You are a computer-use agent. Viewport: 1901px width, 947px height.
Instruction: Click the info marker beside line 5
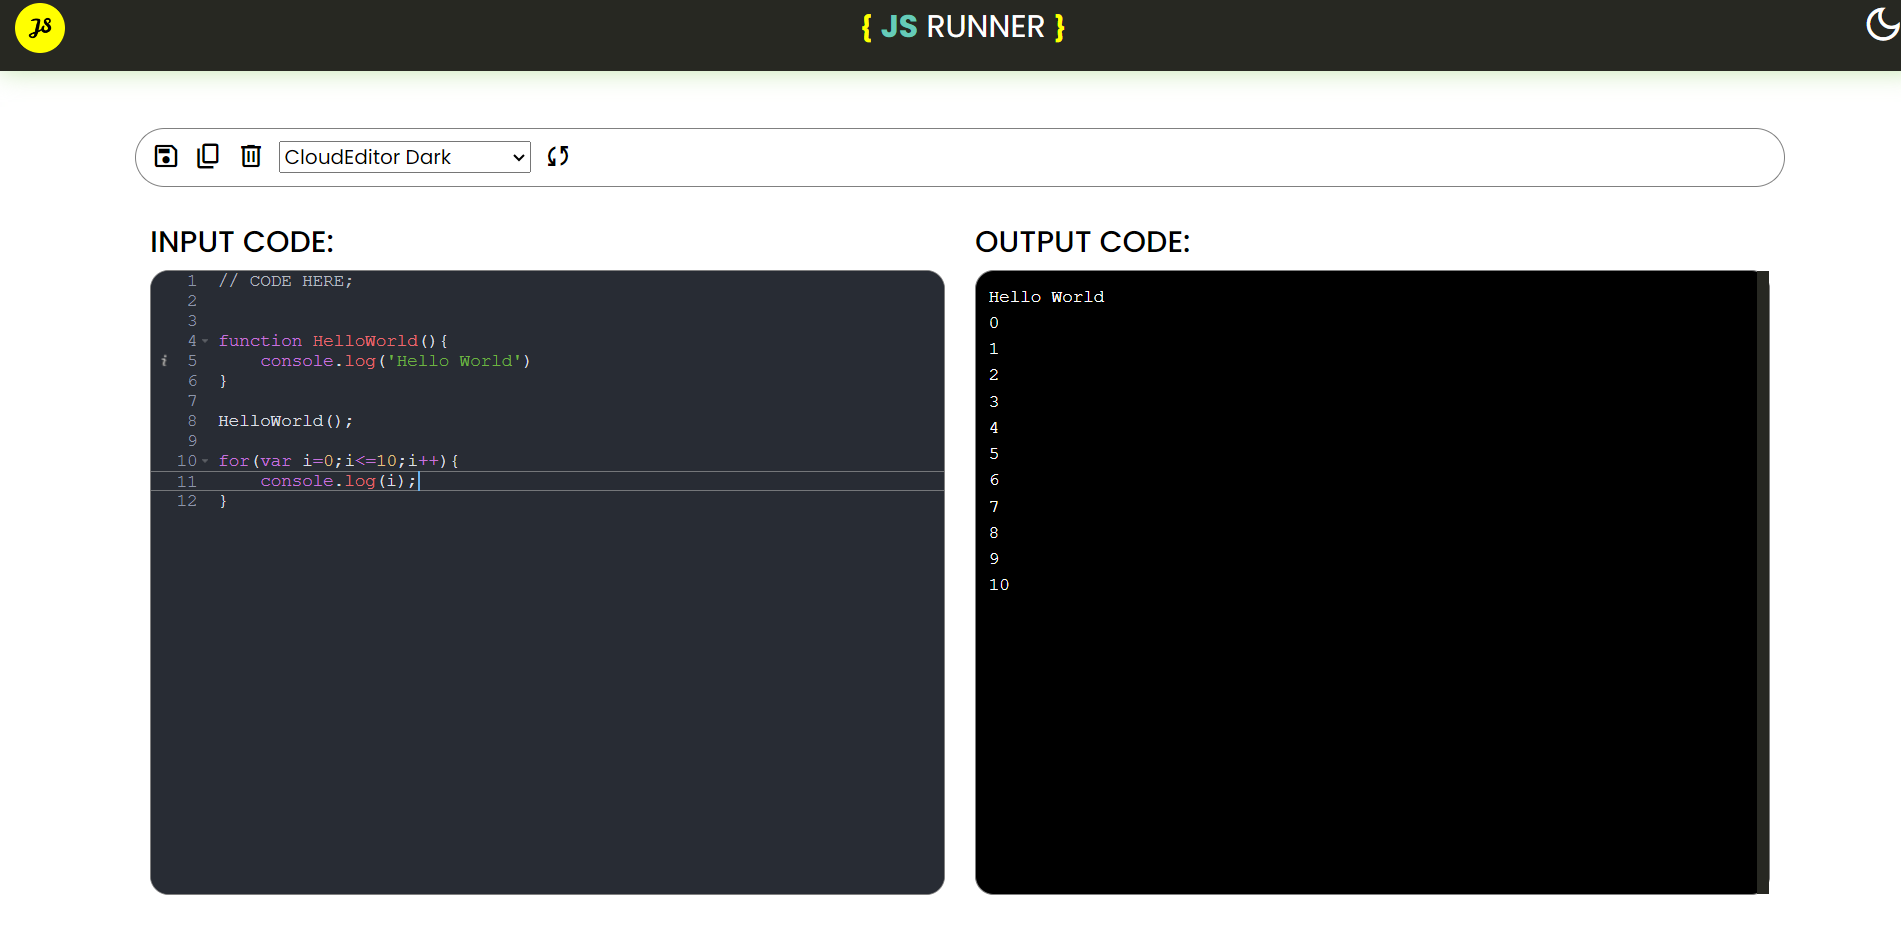[x=164, y=361]
